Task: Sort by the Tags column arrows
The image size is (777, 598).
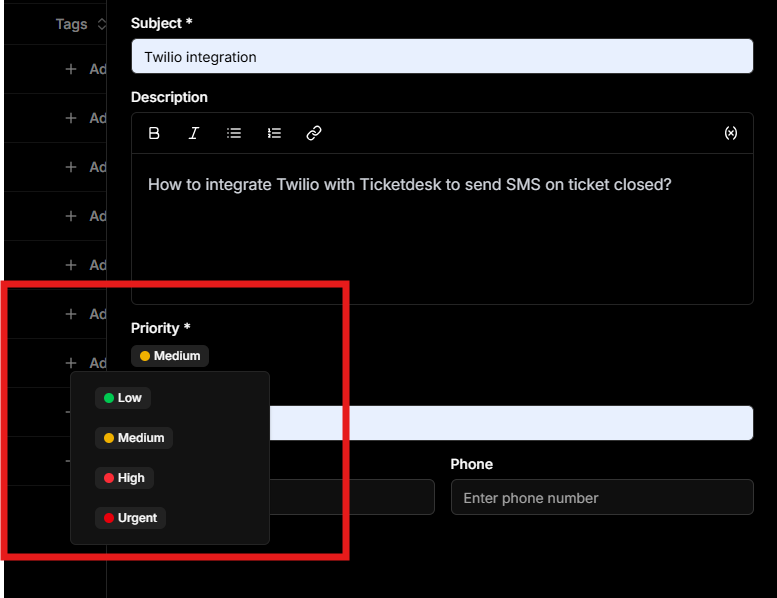Action: (102, 24)
